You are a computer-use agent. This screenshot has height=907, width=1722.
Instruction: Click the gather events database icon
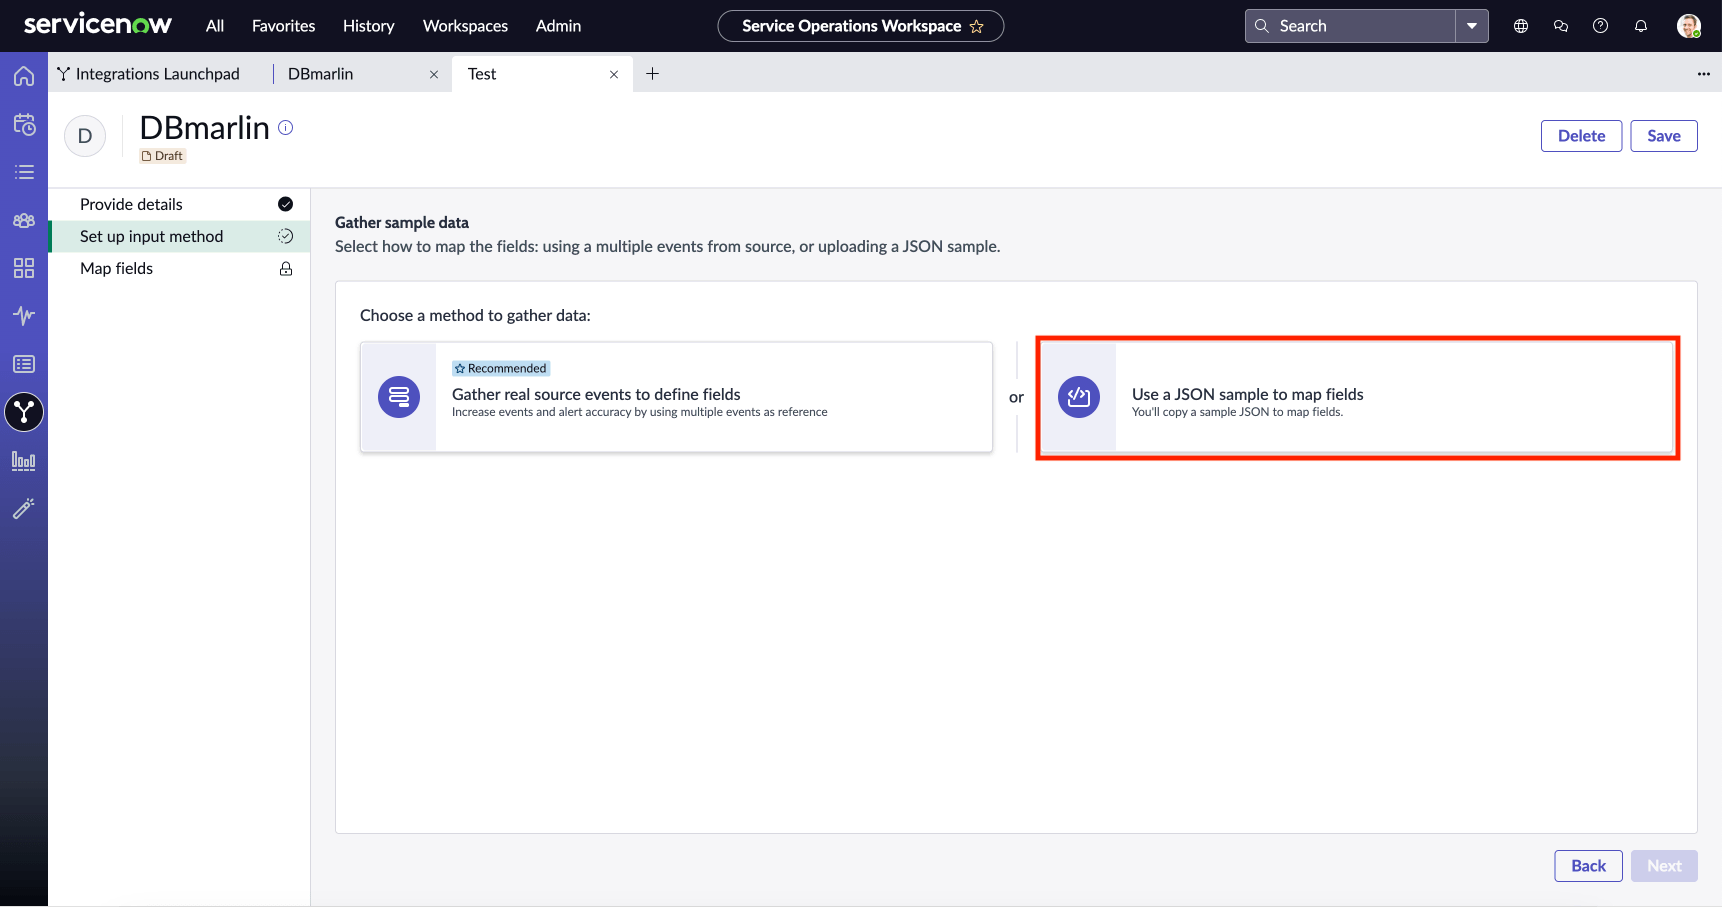click(x=399, y=397)
